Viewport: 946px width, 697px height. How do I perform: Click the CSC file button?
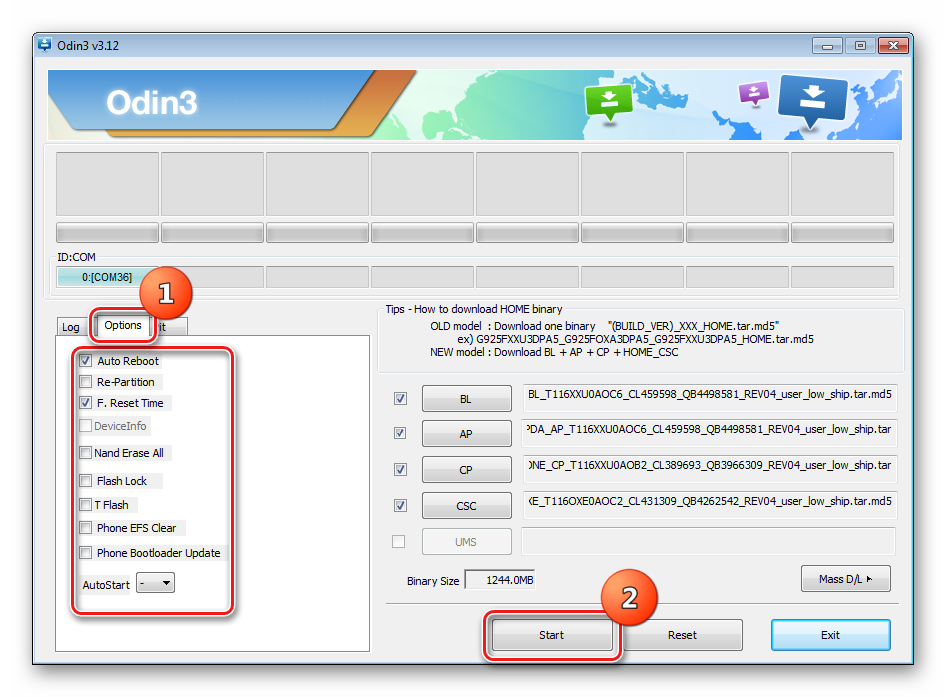[466, 506]
